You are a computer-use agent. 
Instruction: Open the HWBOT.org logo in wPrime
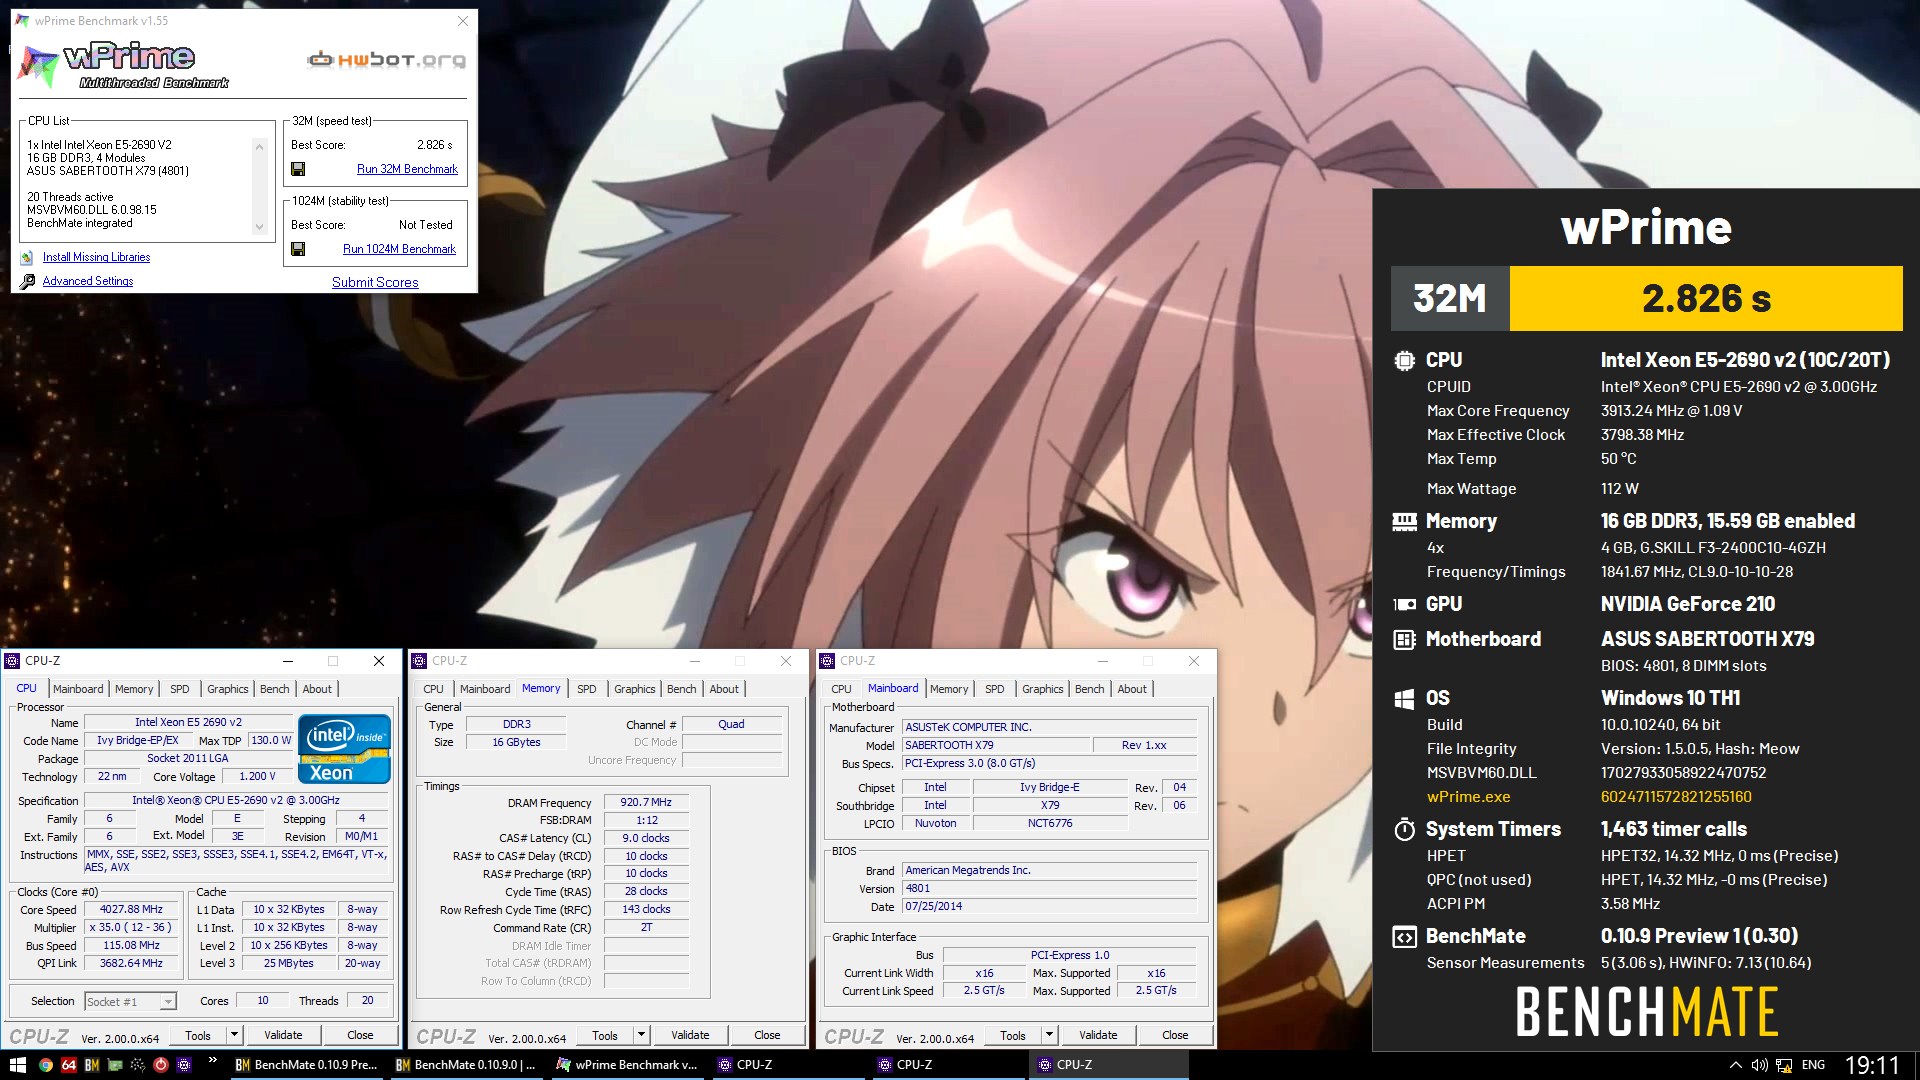tap(386, 60)
